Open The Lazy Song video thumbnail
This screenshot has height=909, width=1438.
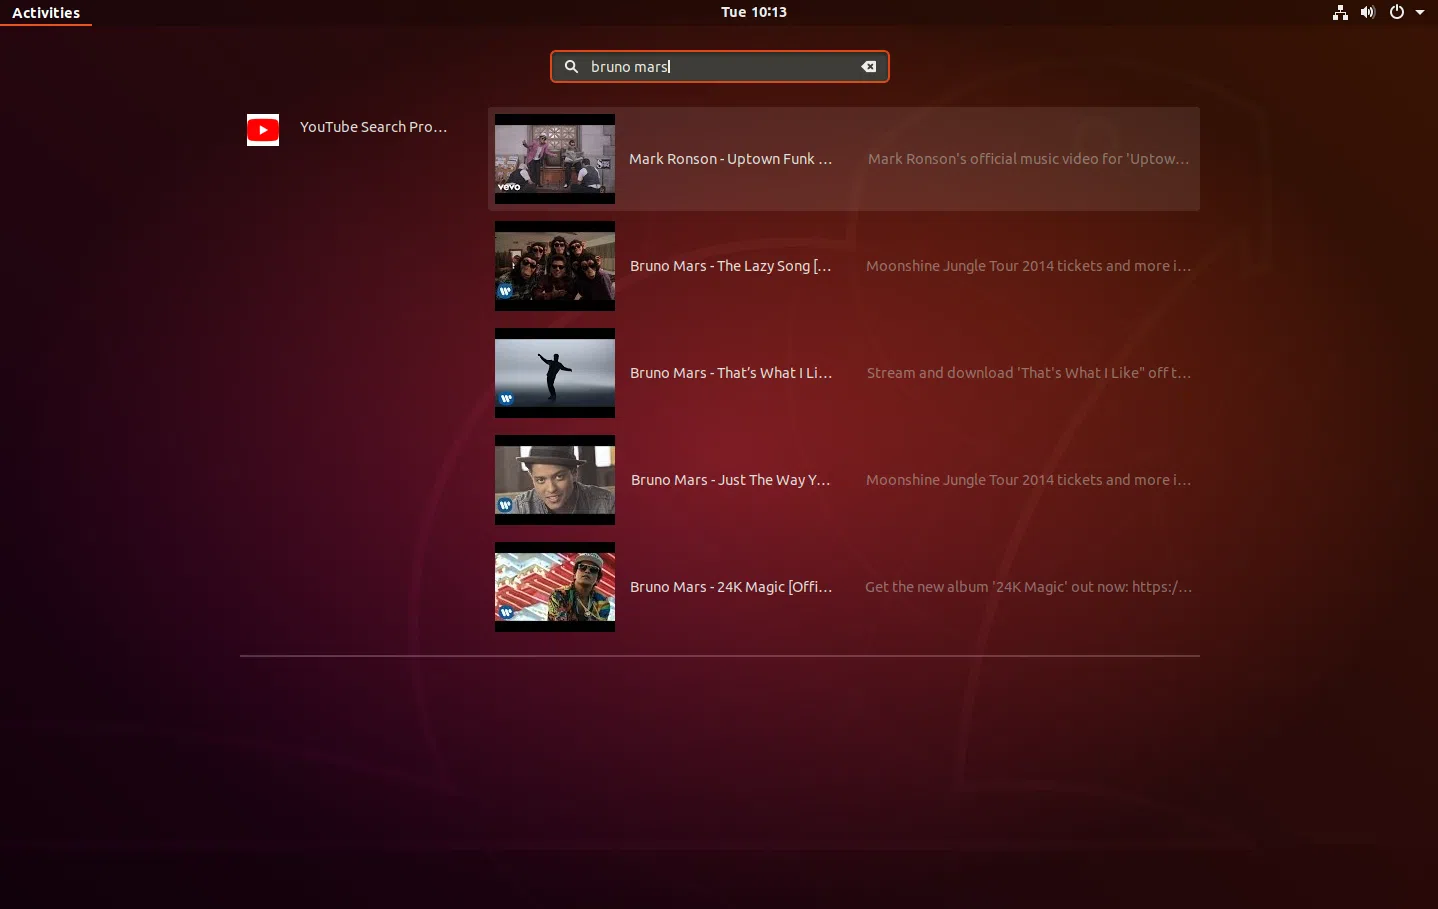coord(555,266)
